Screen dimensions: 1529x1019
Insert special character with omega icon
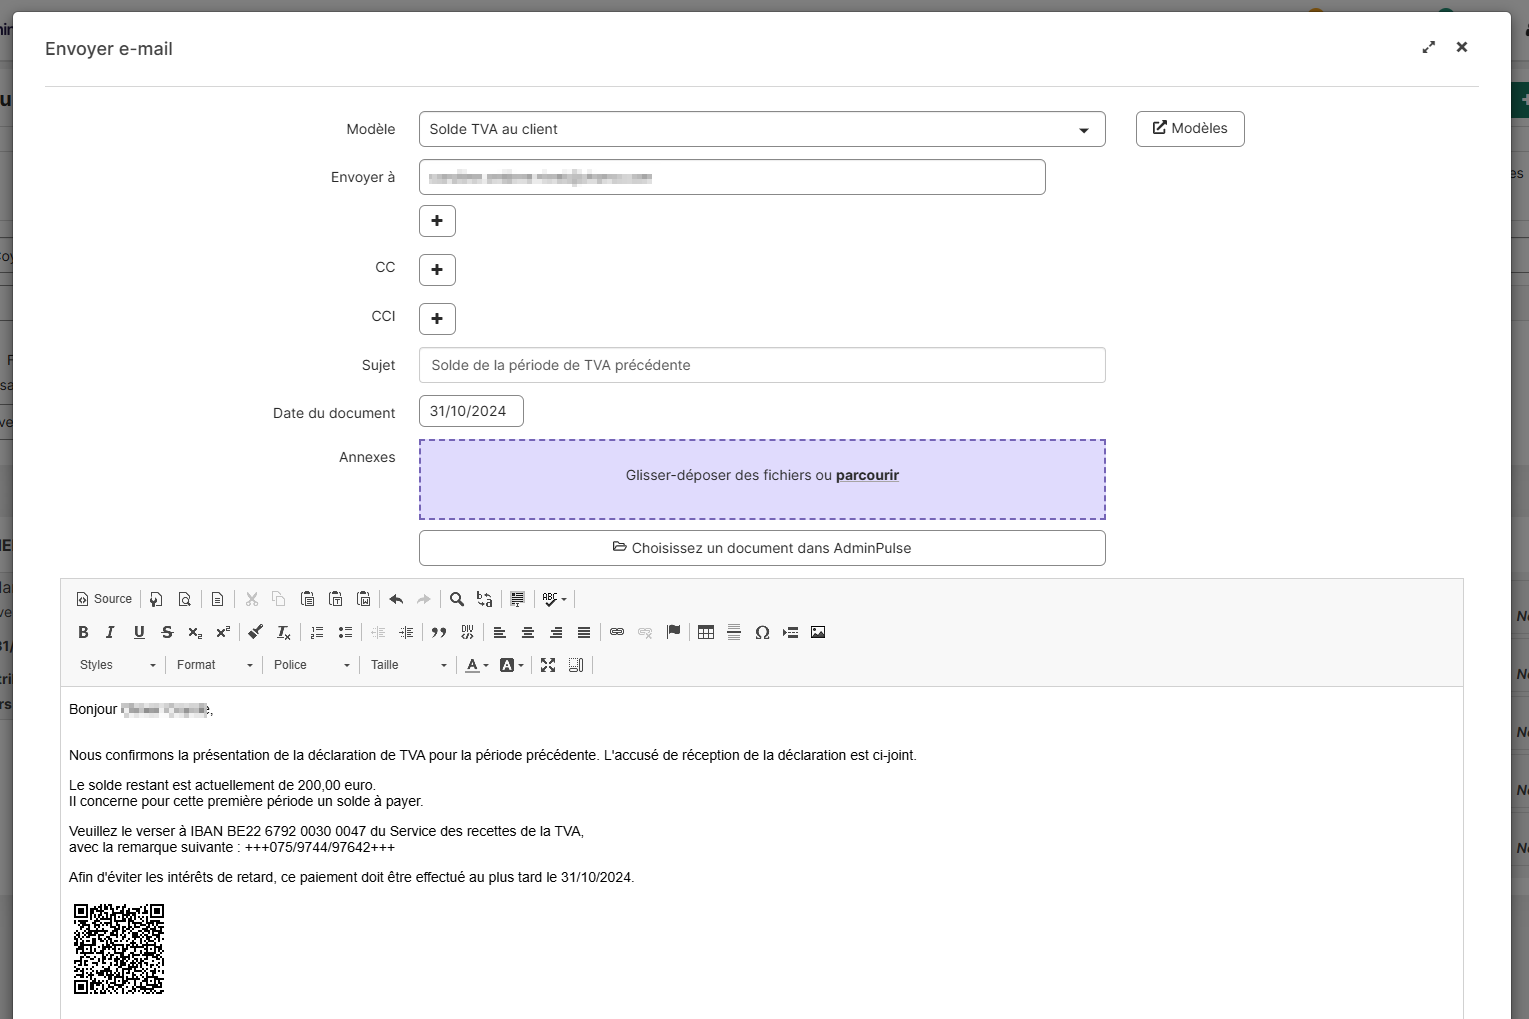762,632
